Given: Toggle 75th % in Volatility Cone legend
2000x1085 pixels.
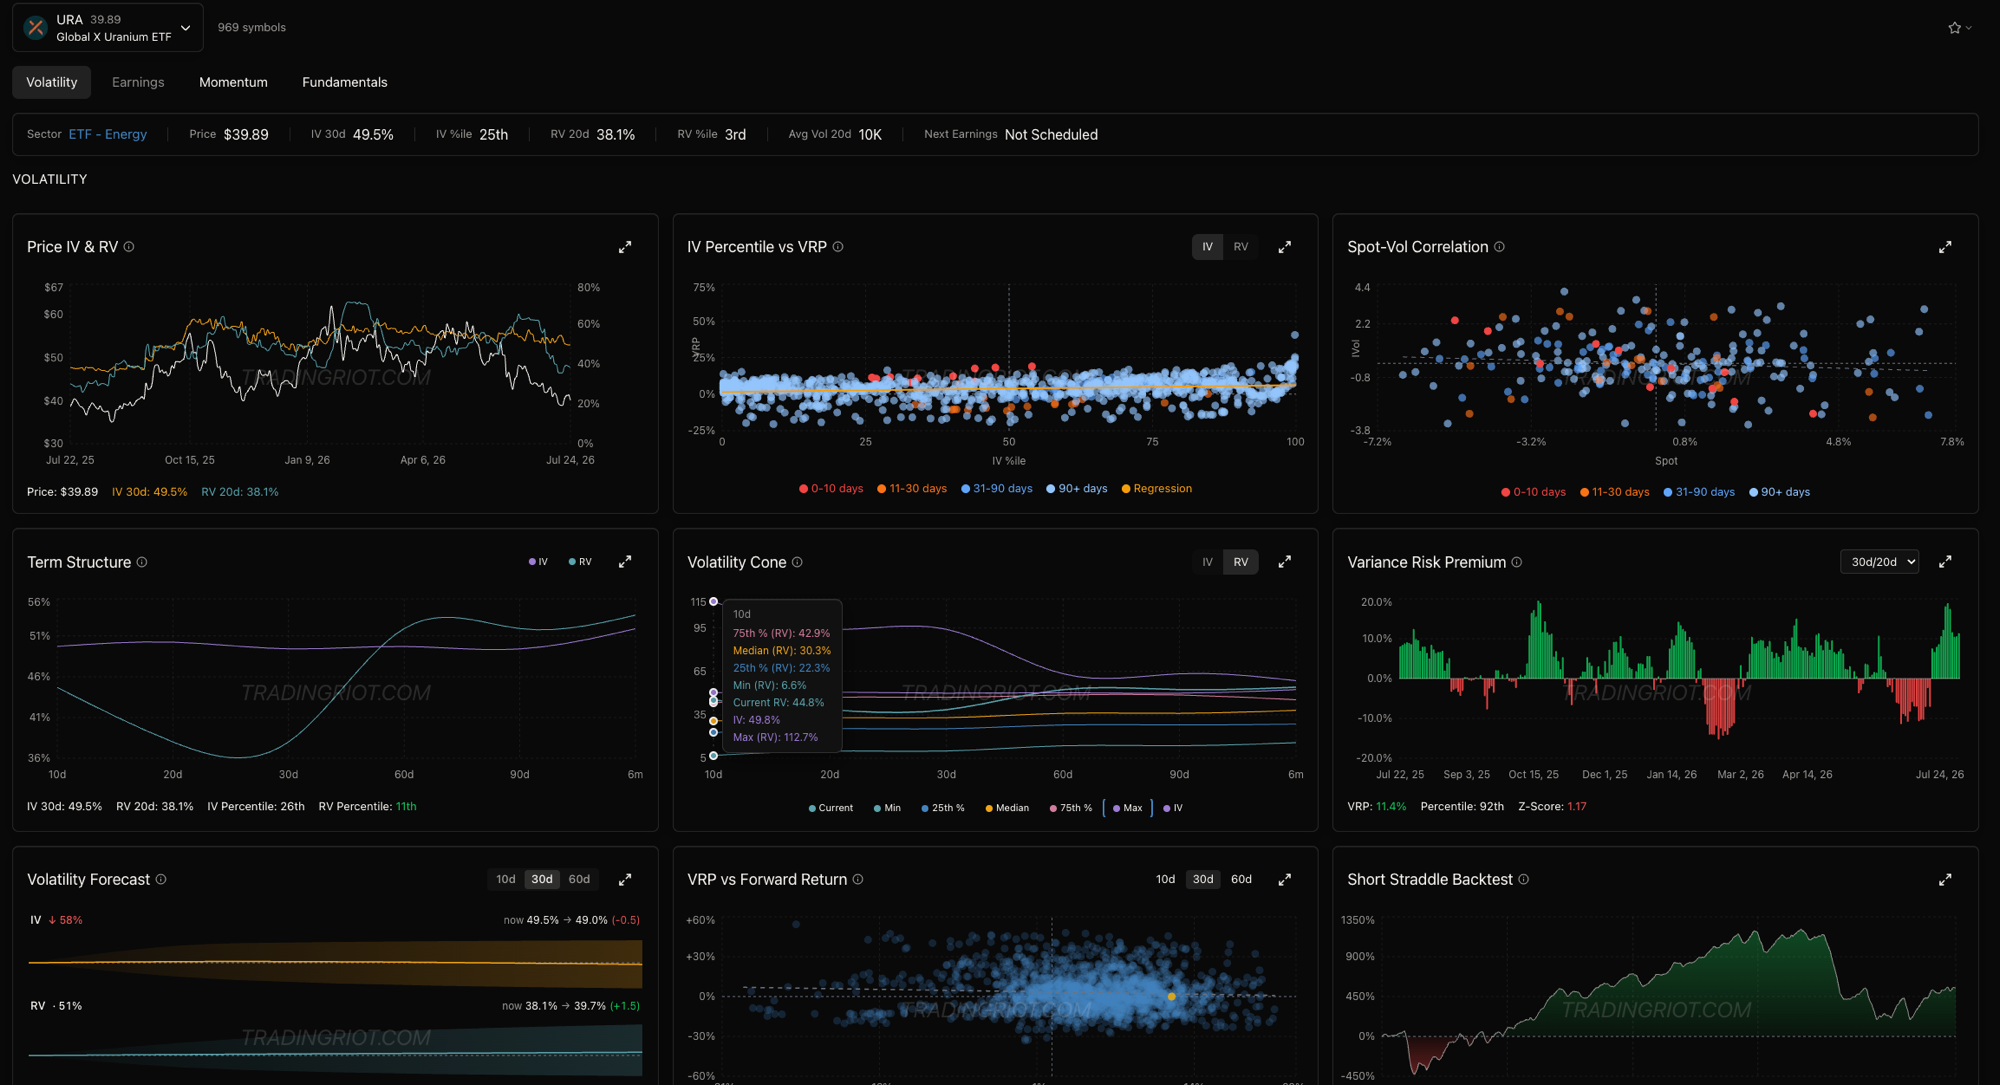Looking at the screenshot, I should point(1070,808).
